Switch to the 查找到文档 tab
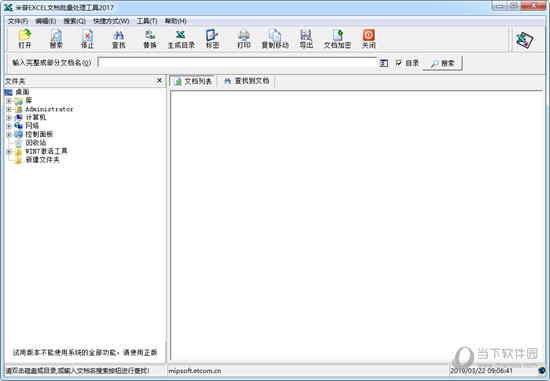The image size is (550, 381). (x=247, y=81)
